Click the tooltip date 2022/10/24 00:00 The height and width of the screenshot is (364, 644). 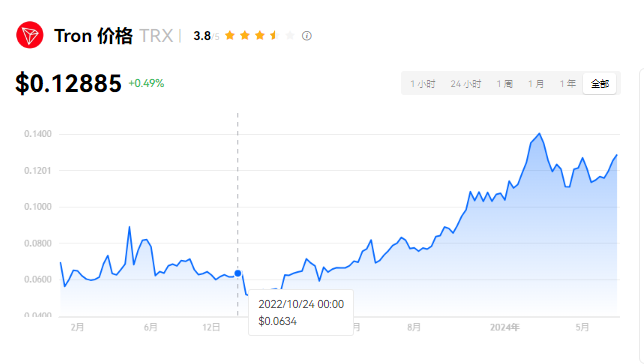[301, 304]
